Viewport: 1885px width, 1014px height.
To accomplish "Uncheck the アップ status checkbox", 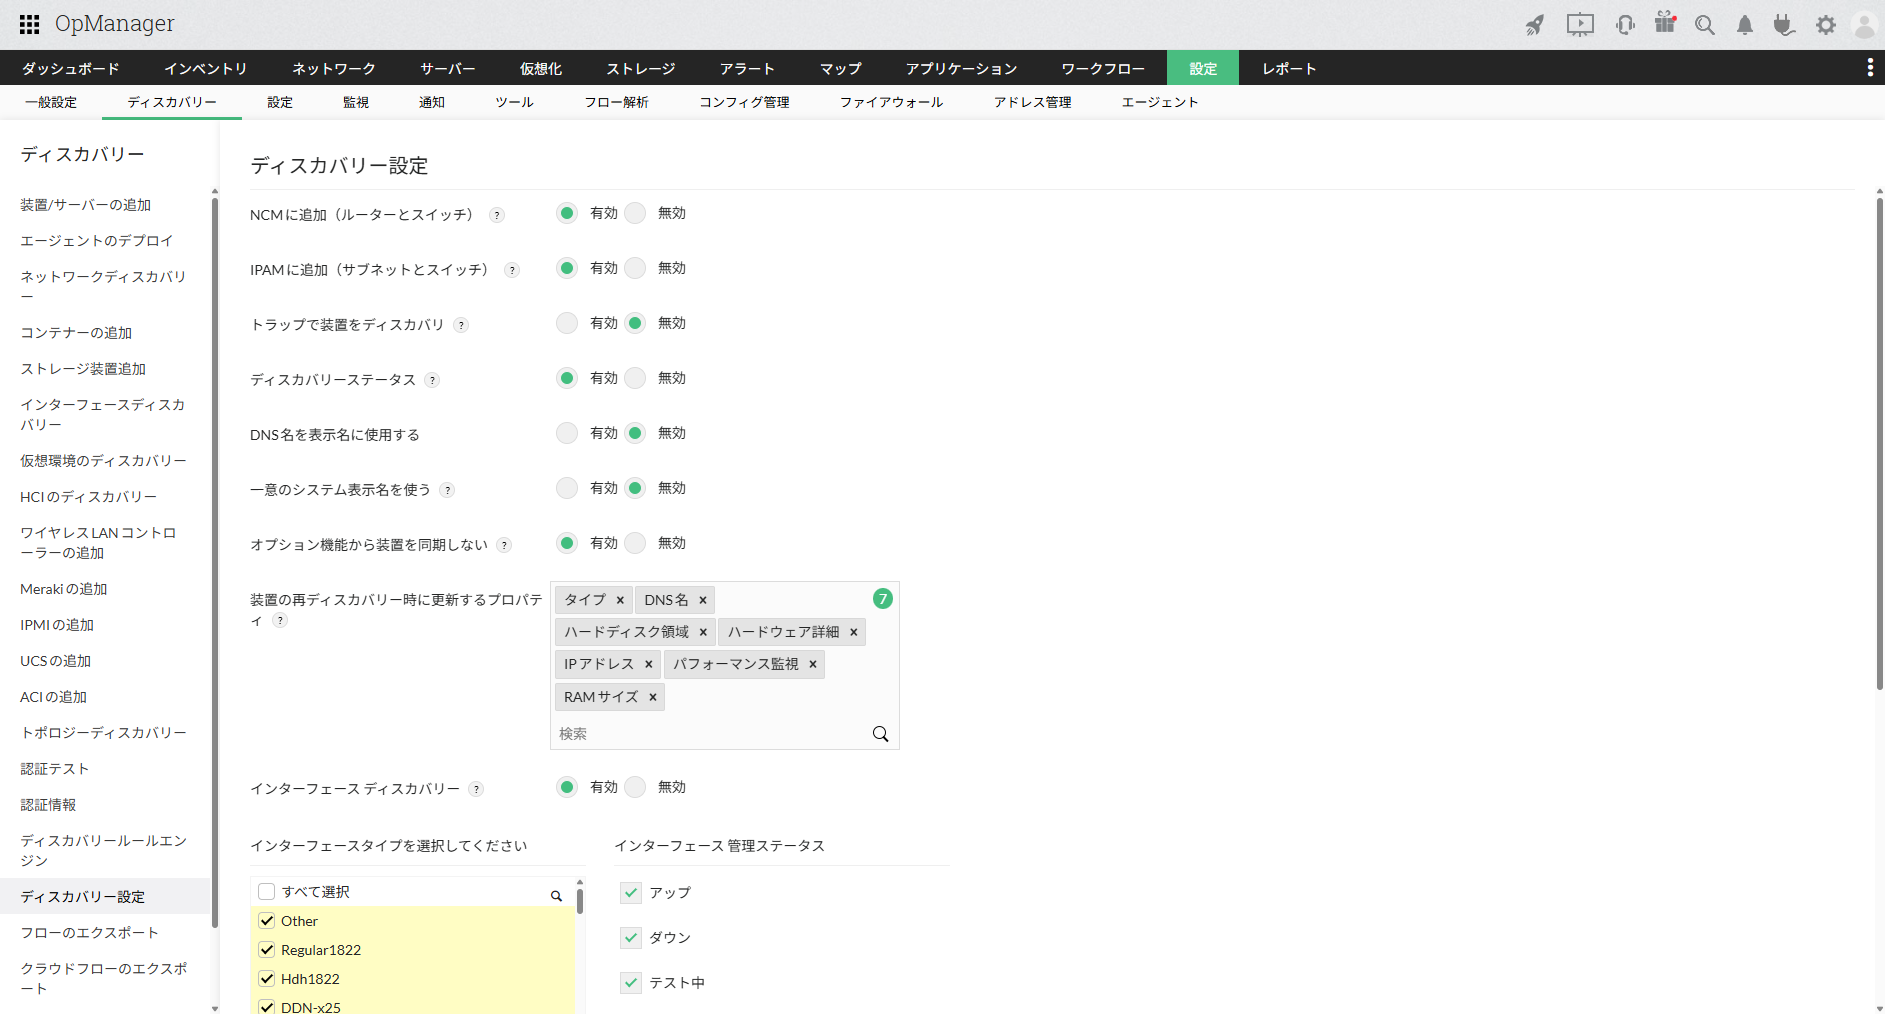I will (x=631, y=893).
